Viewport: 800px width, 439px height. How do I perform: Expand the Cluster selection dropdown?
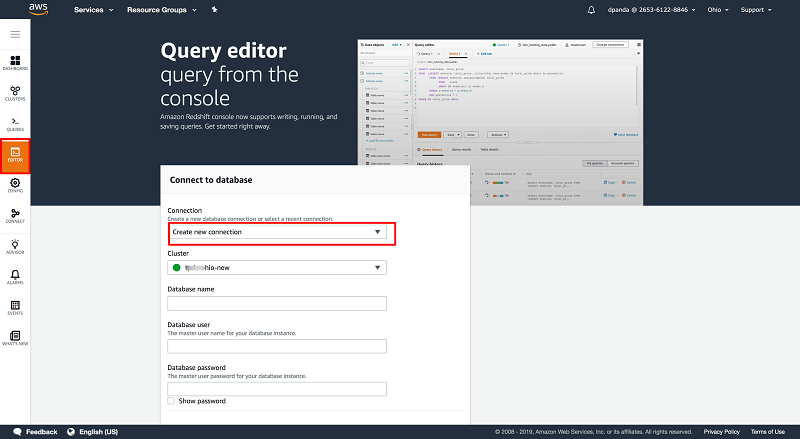tap(277, 268)
